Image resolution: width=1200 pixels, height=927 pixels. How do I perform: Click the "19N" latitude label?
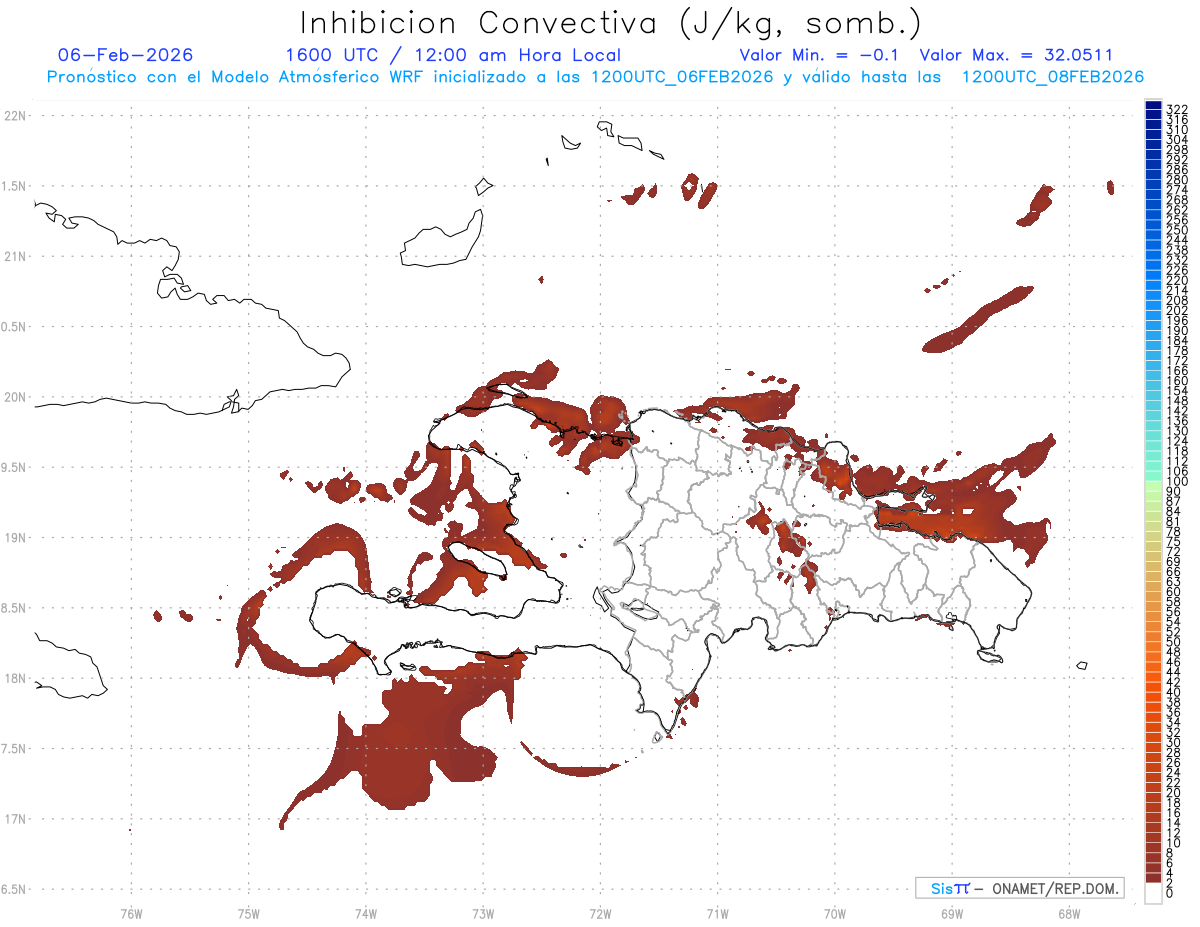(x=16, y=537)
